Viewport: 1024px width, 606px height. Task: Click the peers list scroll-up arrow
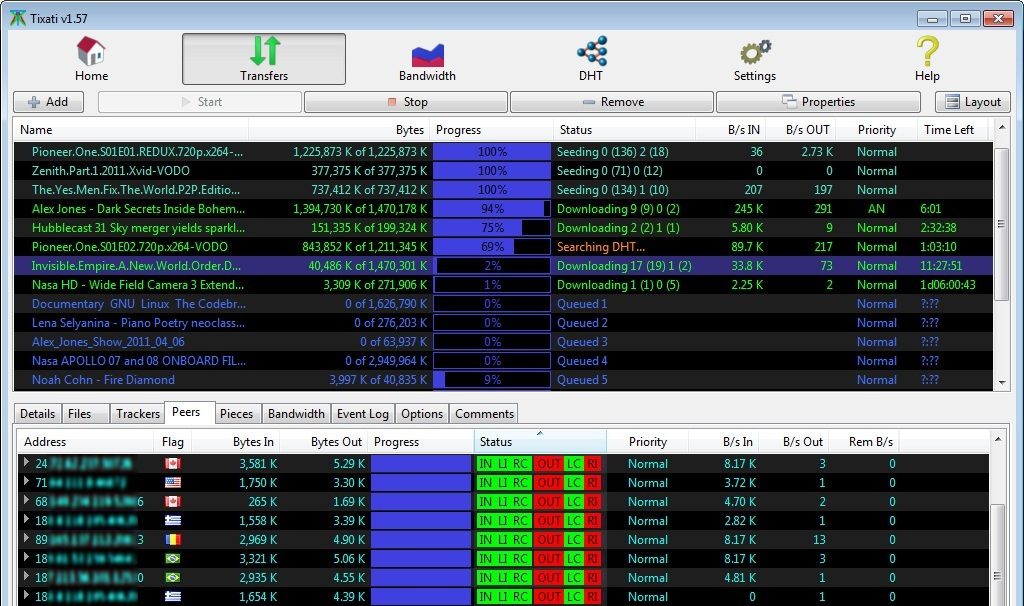point(998,439)
